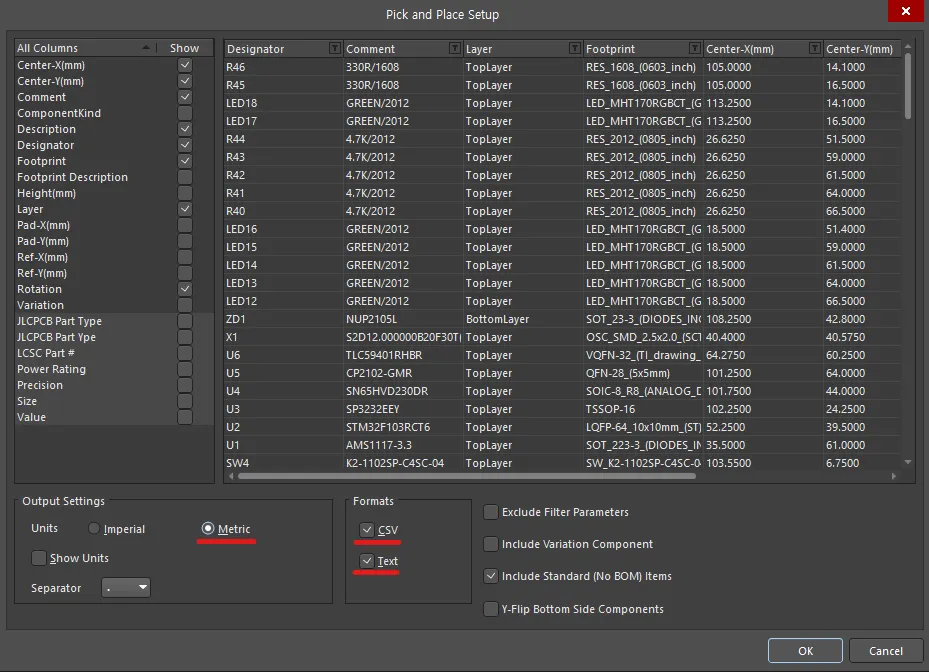Select JLCPCB Part Type column entry

click(x=59, y=321)
